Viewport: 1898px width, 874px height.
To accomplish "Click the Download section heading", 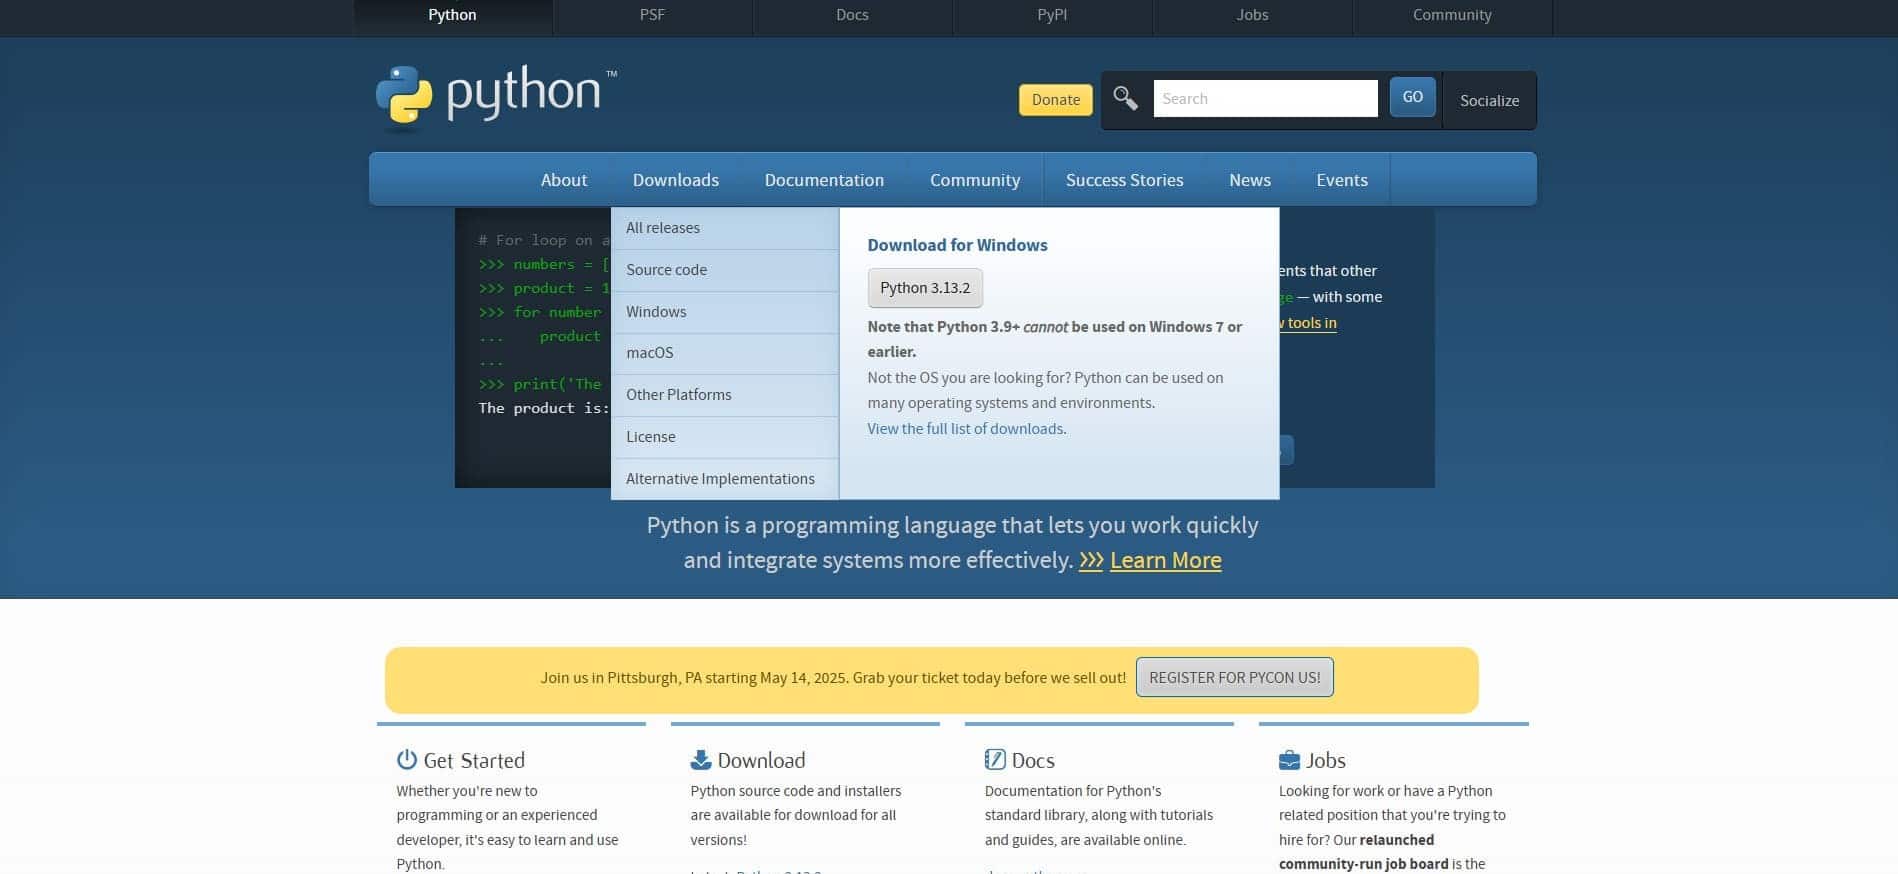I will (761, 760).
